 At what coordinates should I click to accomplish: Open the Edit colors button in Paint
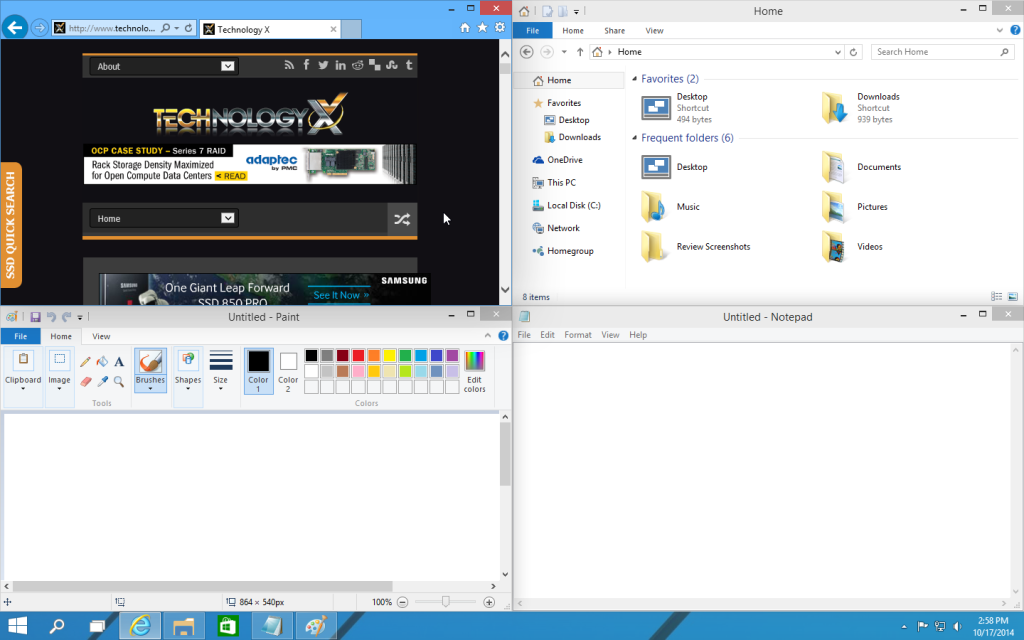pyautogui.click(x=474, y=368)
